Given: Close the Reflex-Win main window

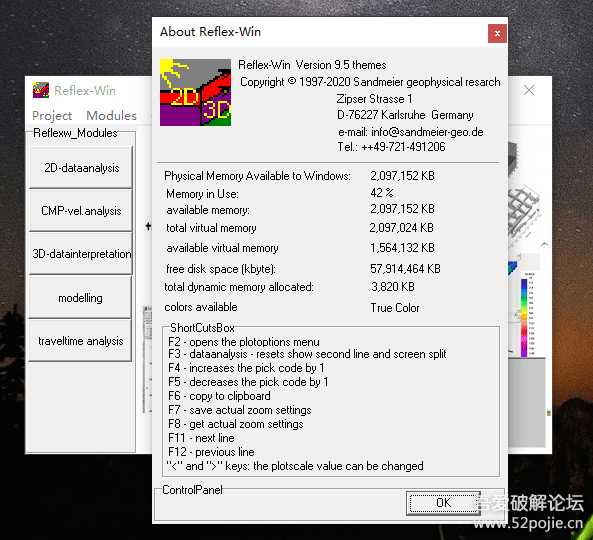Looking at the screenshot, I should pos(529,90).
